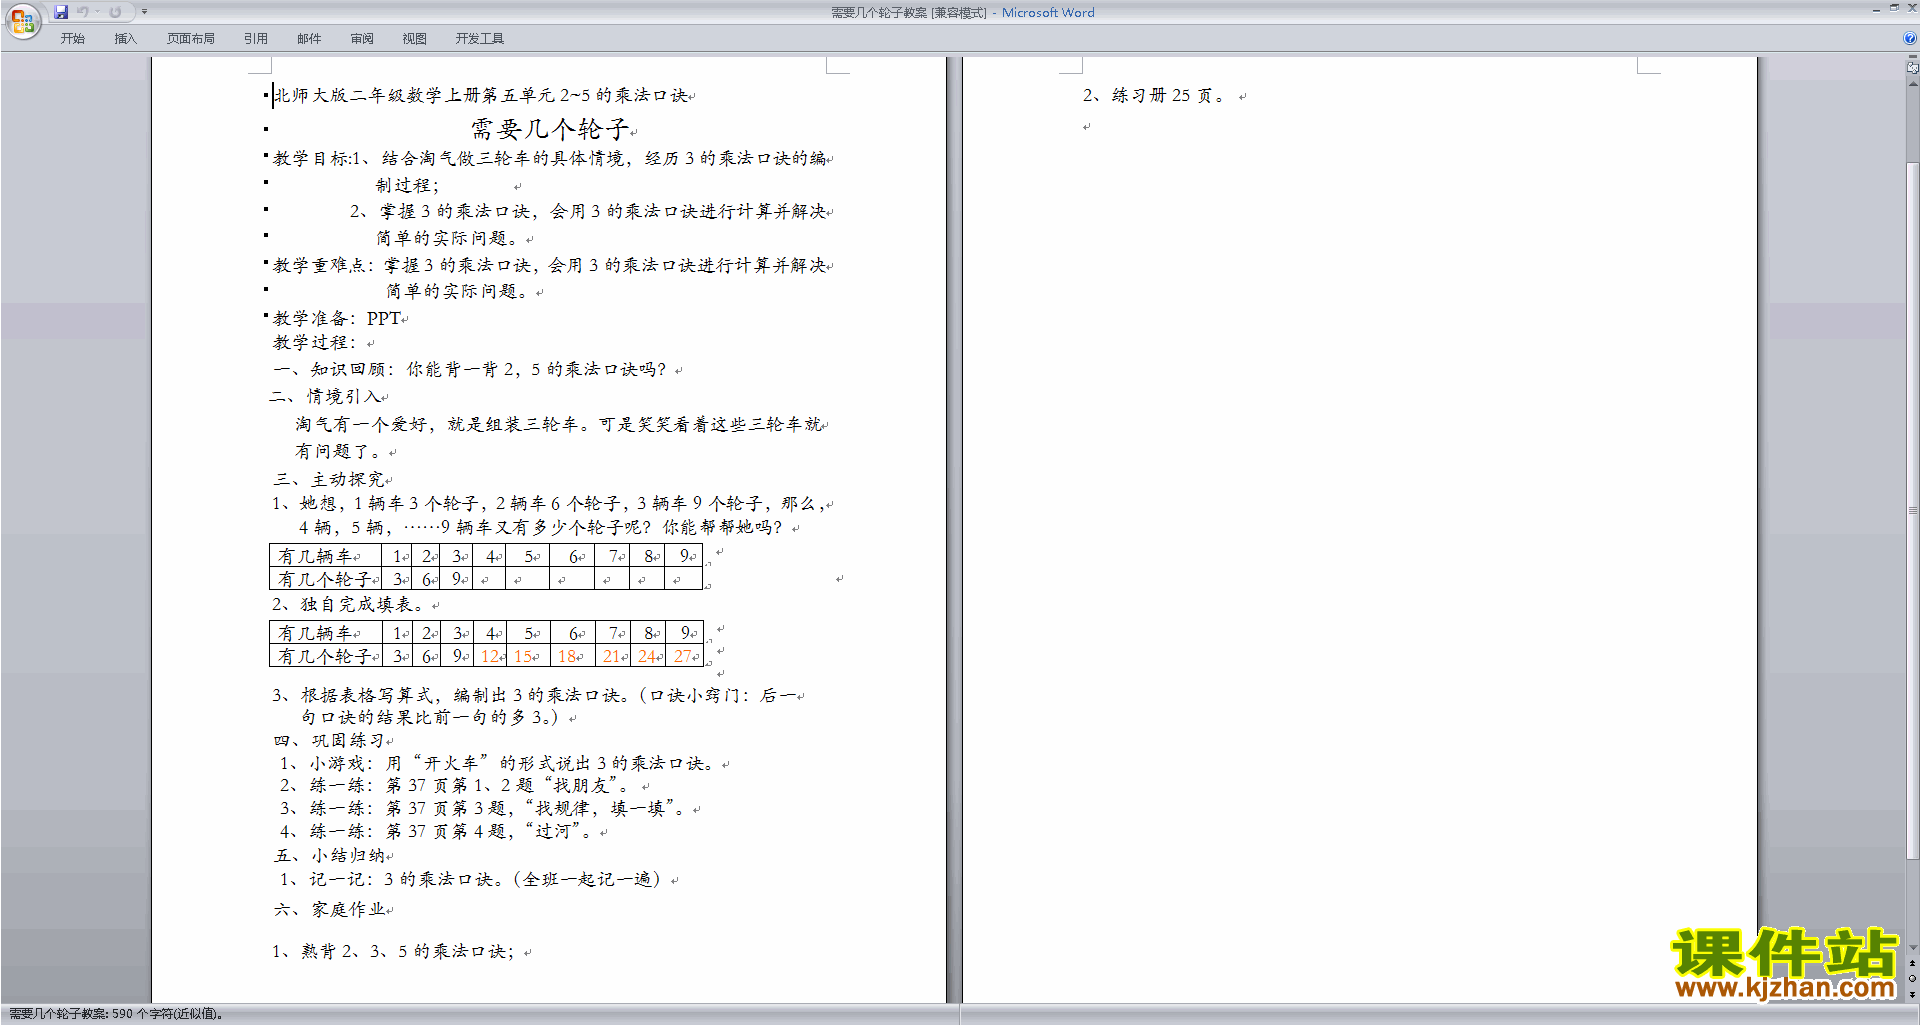Click the heading 五、小结归纳
Image resolution: width=1920 pixels, height=1025 pixels.
(329, 855)
